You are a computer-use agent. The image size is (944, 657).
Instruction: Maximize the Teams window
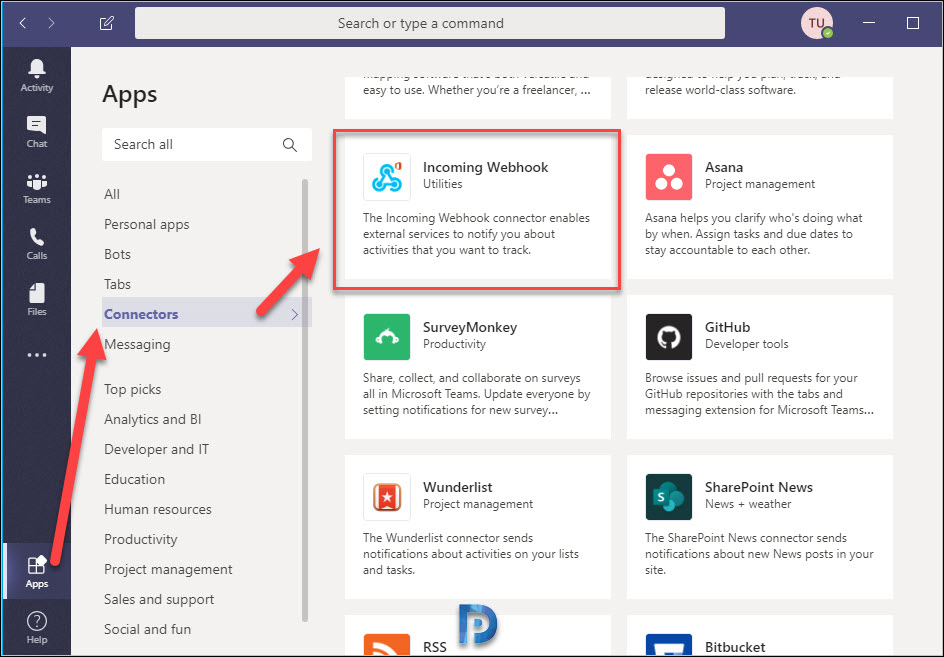click(913, 23)
